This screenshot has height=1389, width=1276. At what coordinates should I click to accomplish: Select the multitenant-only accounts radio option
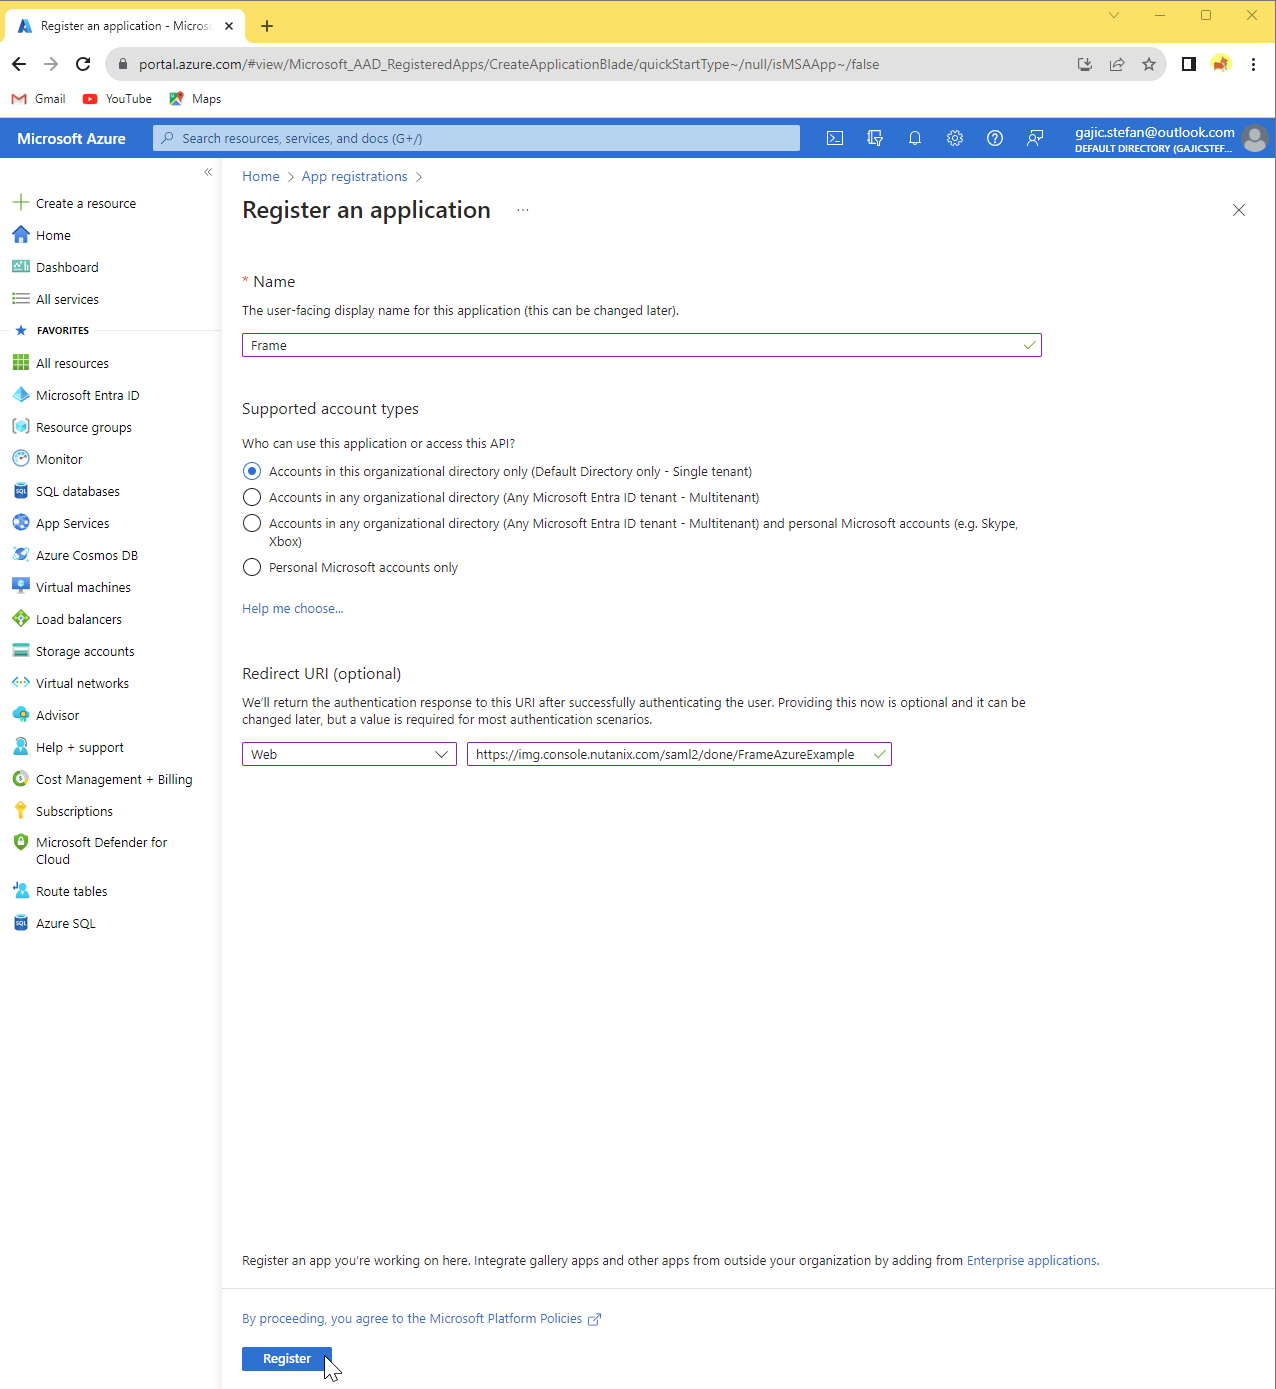[252, 497]
